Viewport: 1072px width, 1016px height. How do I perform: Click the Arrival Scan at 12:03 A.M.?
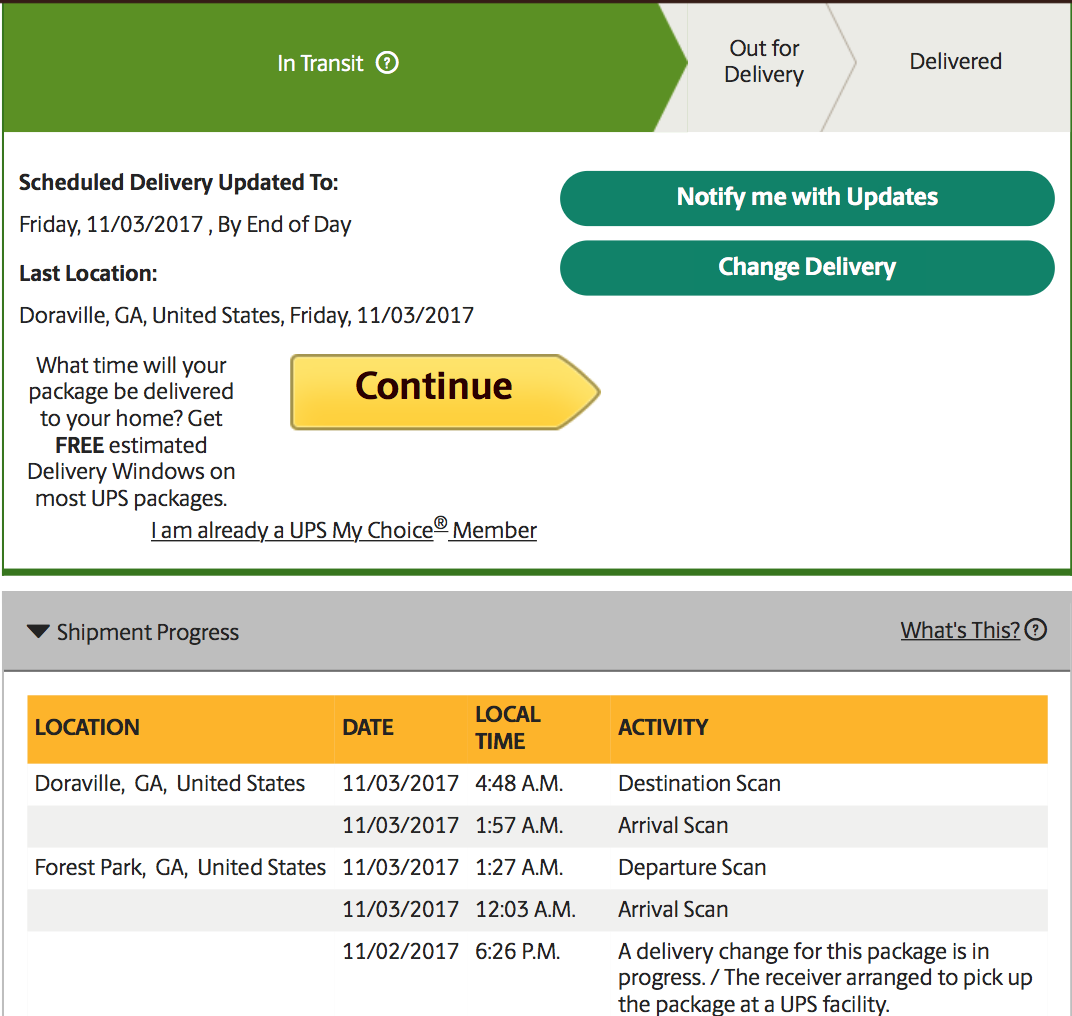point(673,910)
